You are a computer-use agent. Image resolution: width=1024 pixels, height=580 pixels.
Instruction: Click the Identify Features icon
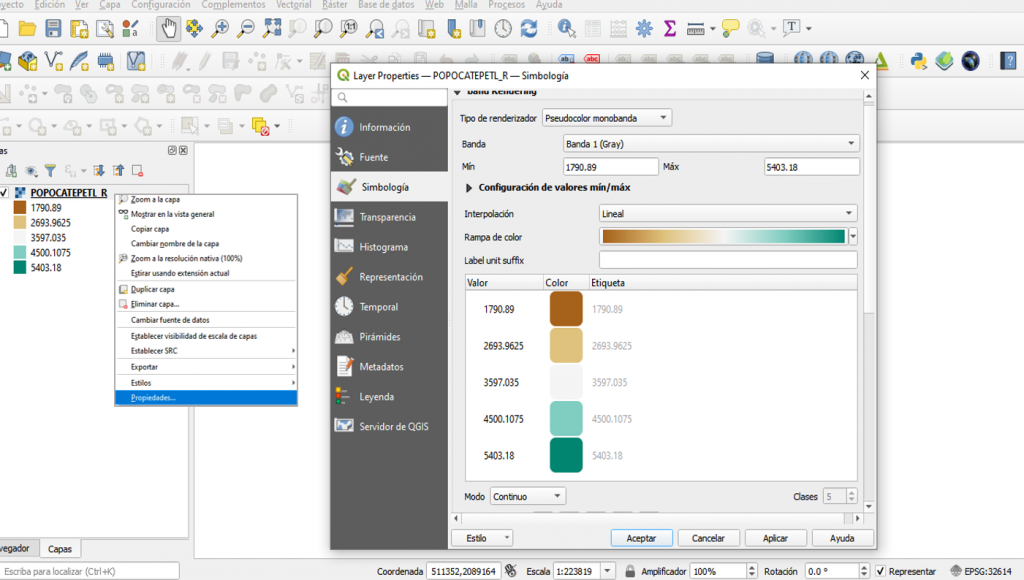point(567,28)
